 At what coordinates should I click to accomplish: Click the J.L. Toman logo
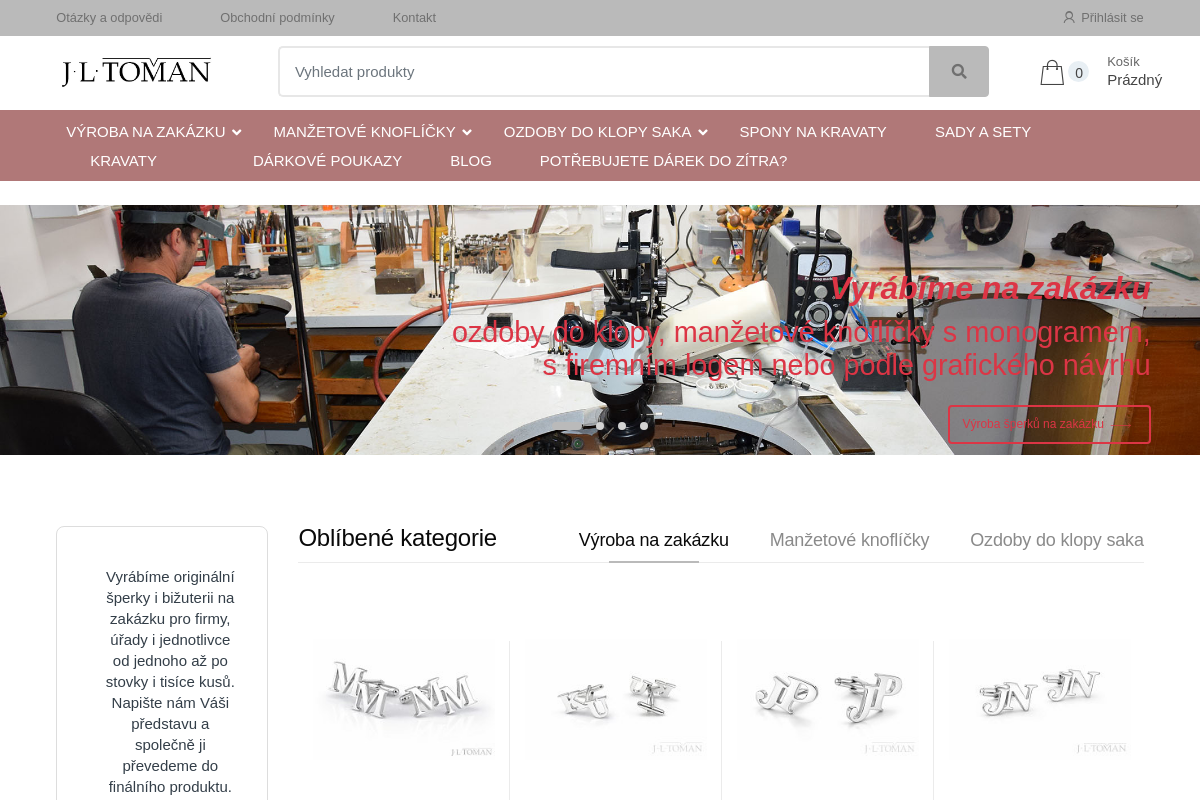[x=136, y=72]
